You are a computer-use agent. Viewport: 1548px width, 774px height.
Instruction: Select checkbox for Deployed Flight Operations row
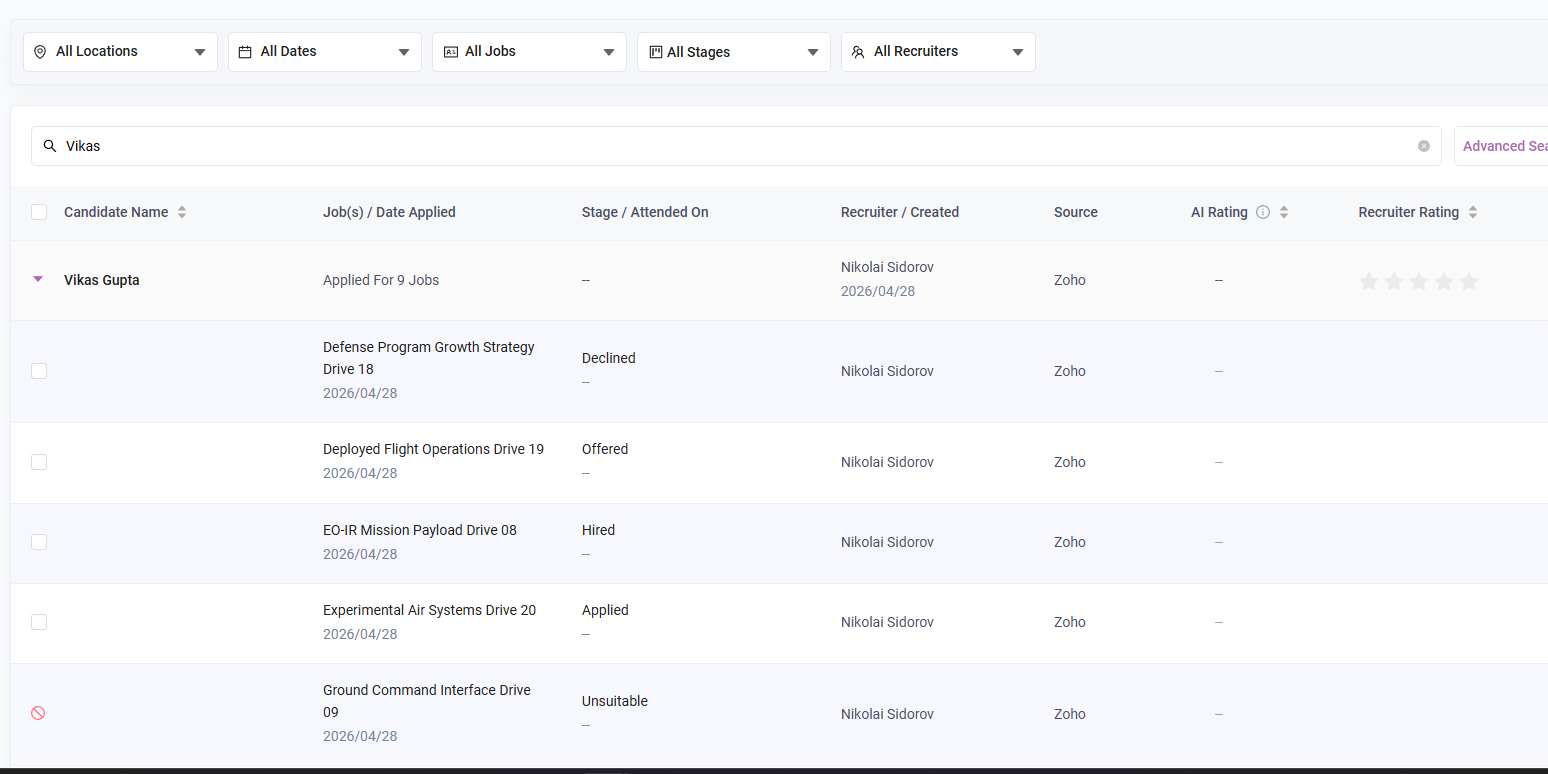point(39,462)
